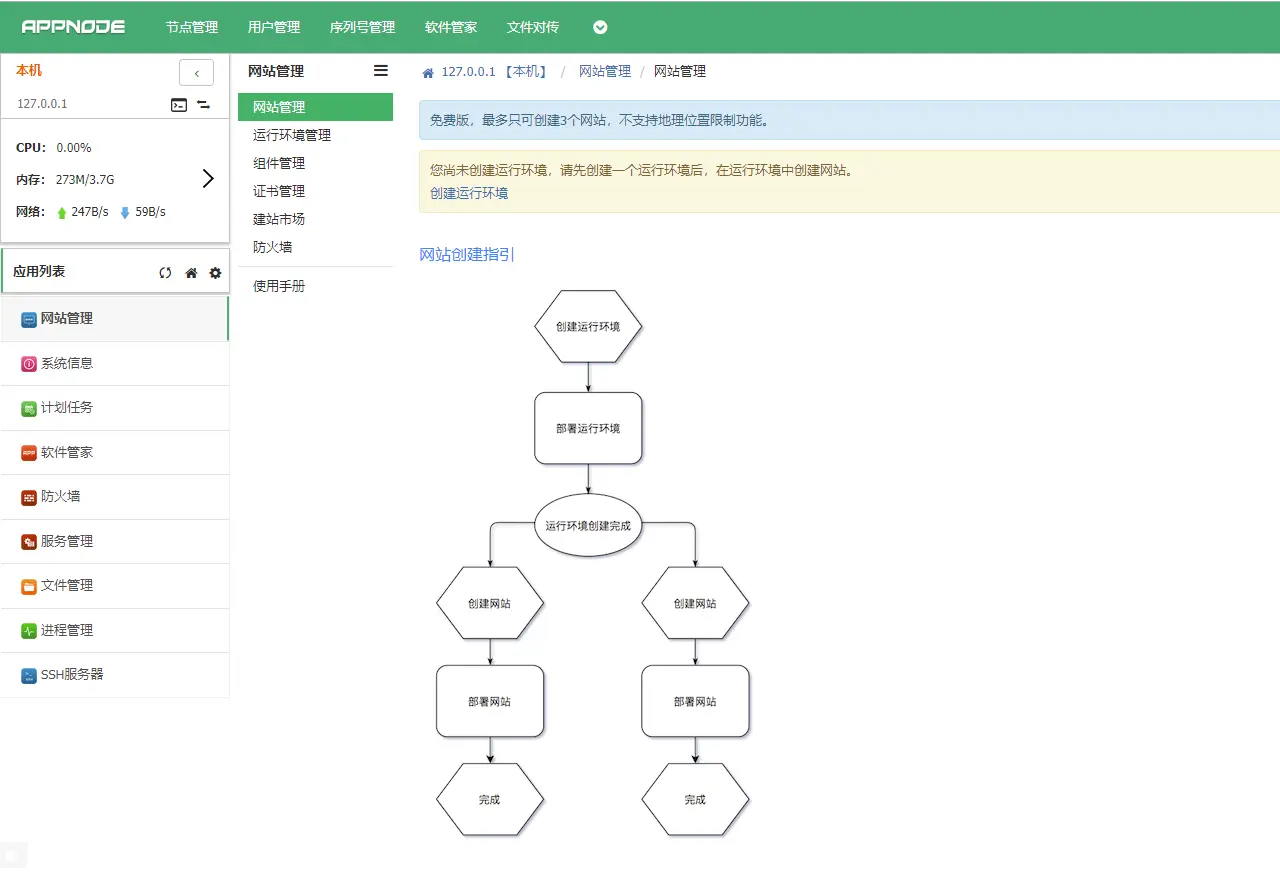Click the home icon in 应用列表 header
Viewport: 1280px width, 873px height.
pyautogui.click(x=190, y=271)
